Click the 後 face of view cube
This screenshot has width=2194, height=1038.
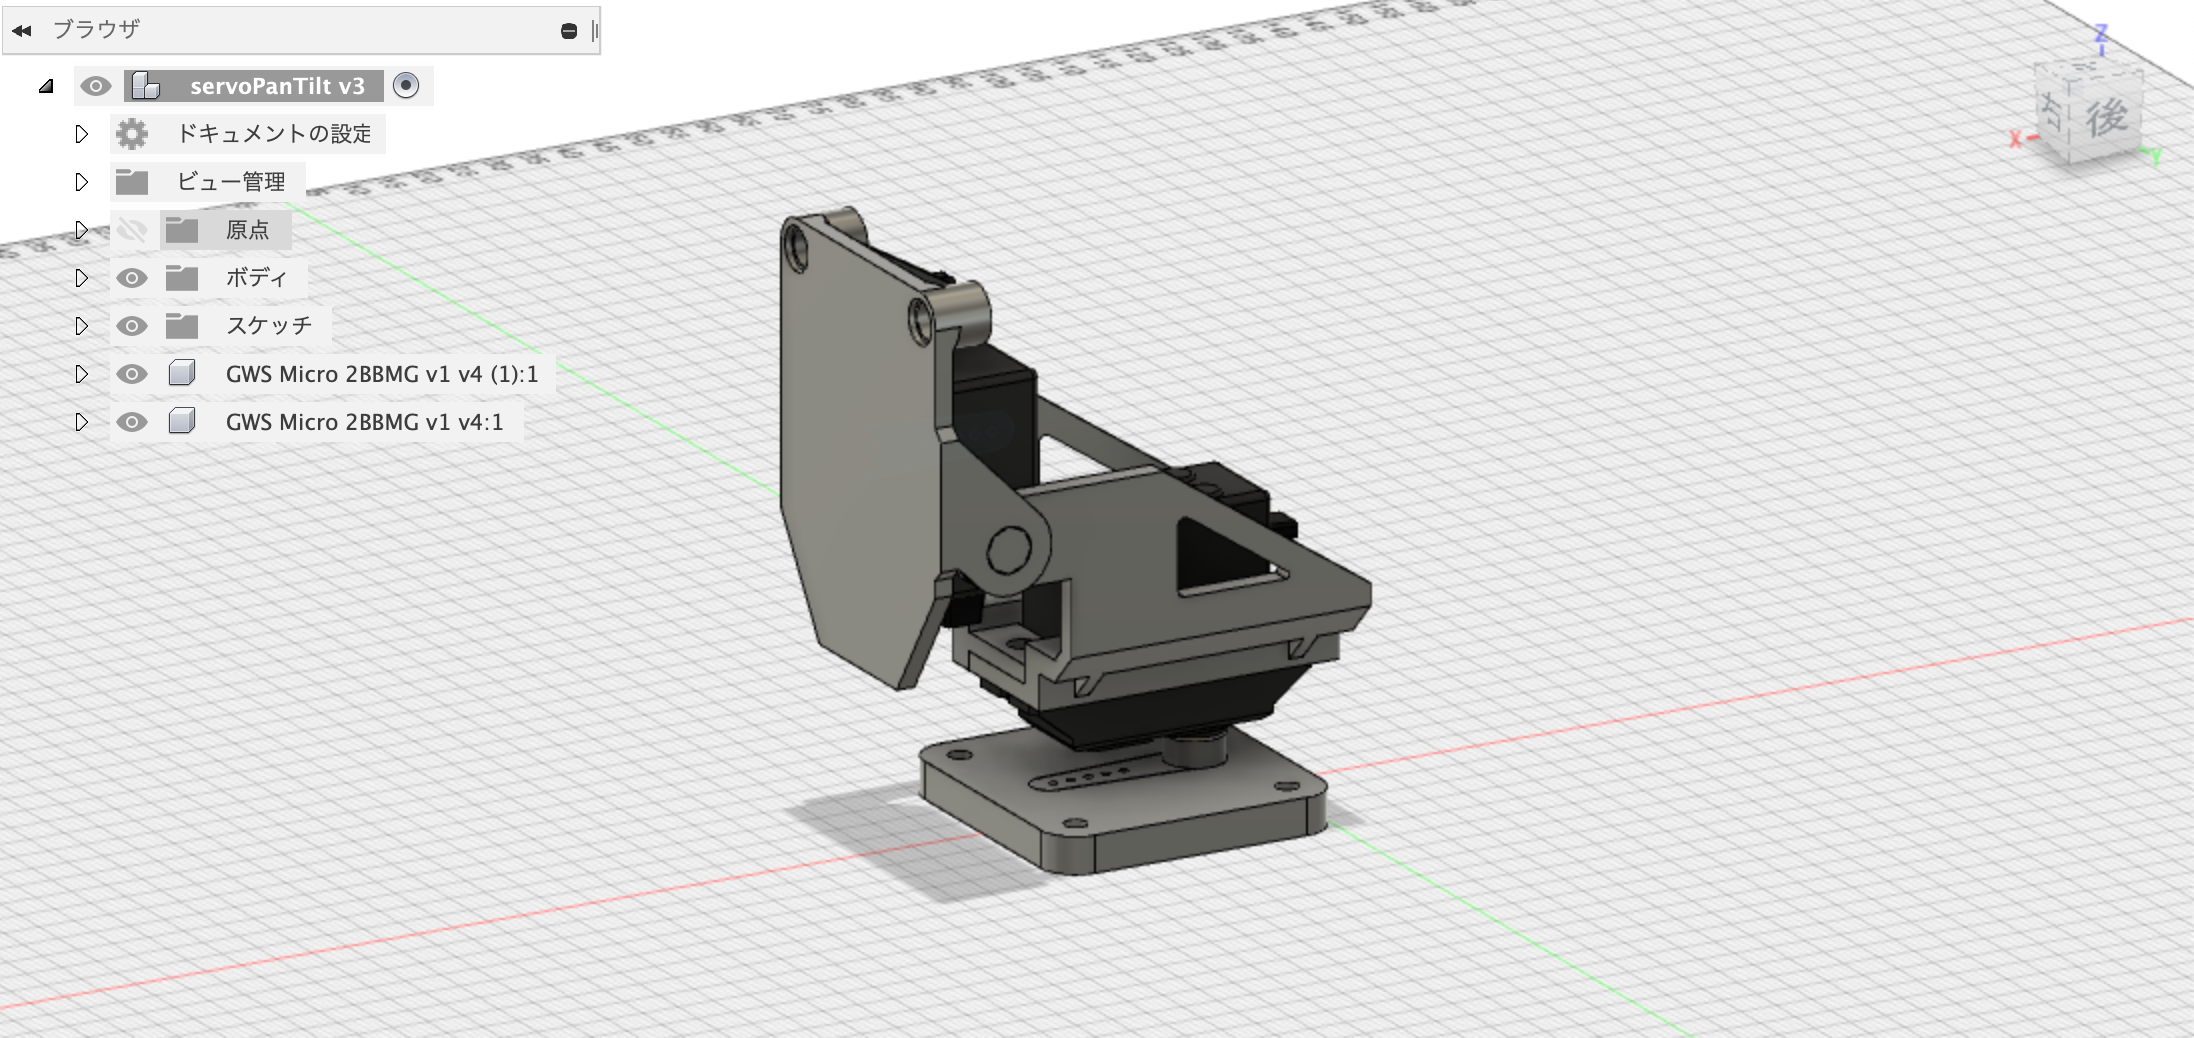click(2105, 118)
